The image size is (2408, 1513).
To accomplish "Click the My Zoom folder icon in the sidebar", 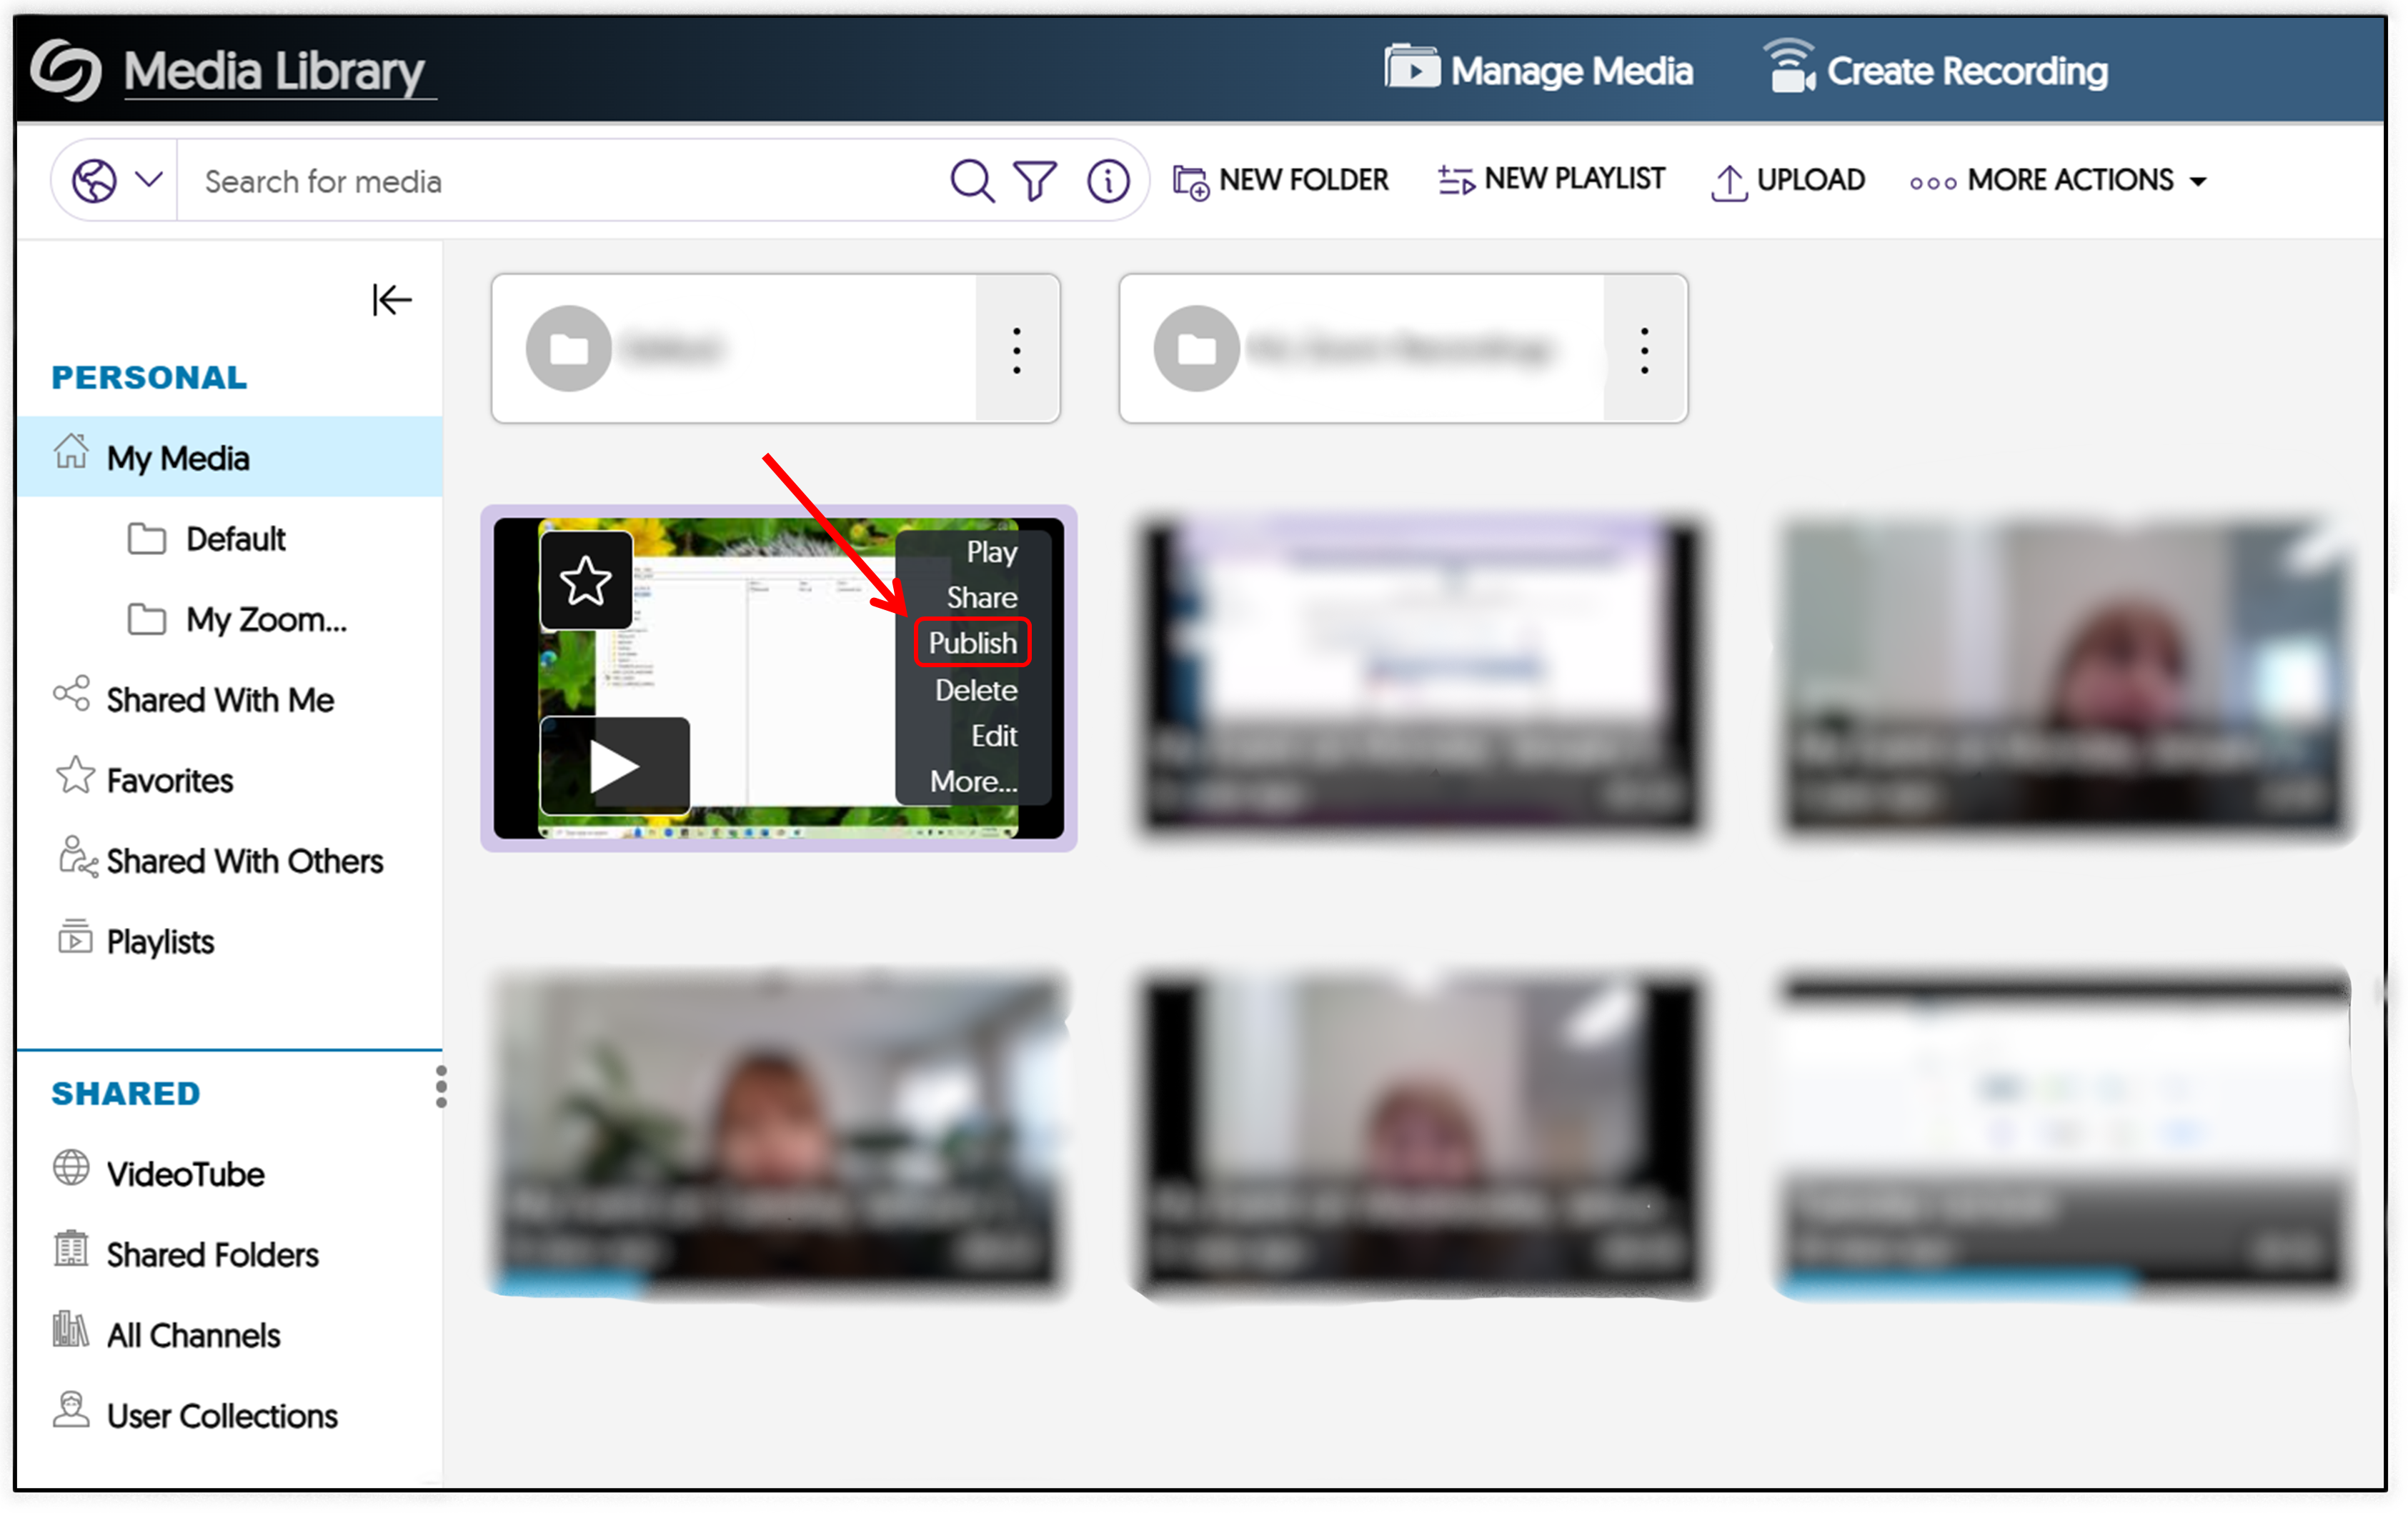I will click(x=147, y=619).
